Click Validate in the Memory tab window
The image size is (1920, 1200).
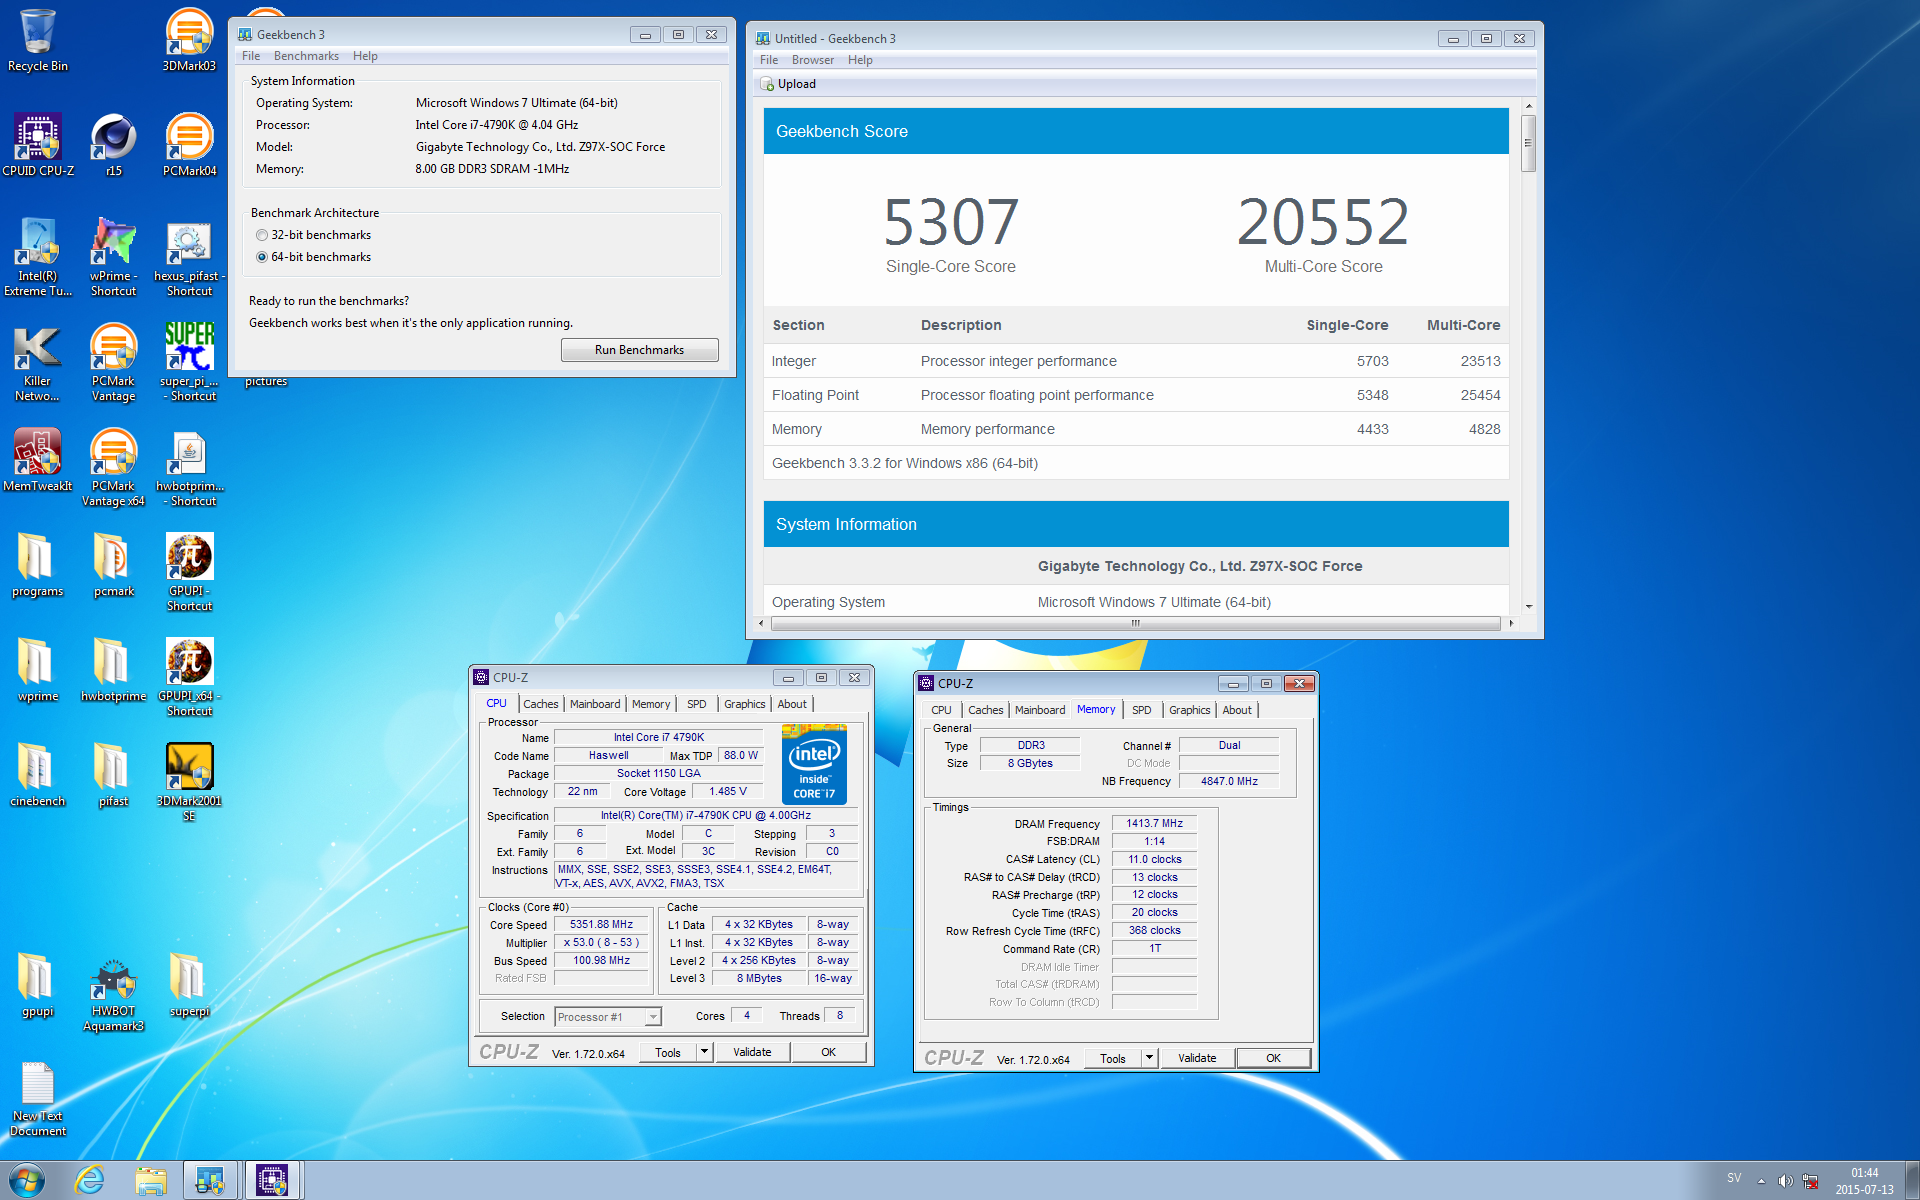[x=1197, y=1058]
